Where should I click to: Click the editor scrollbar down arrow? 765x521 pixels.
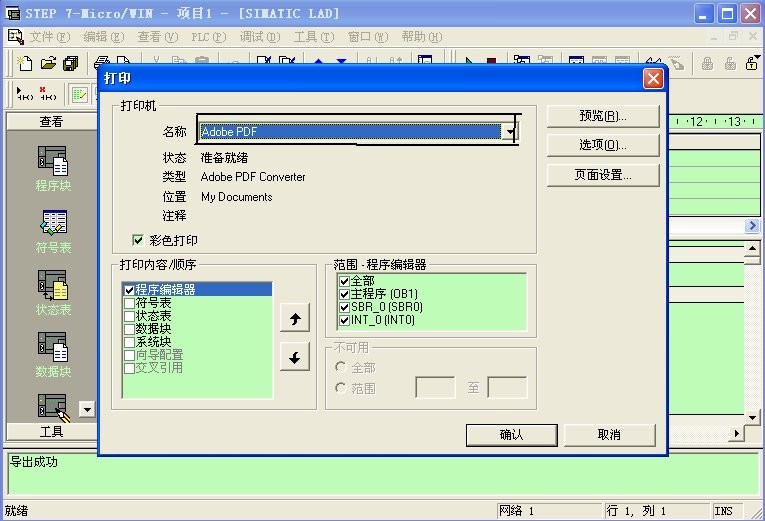(x=752, y=417)
